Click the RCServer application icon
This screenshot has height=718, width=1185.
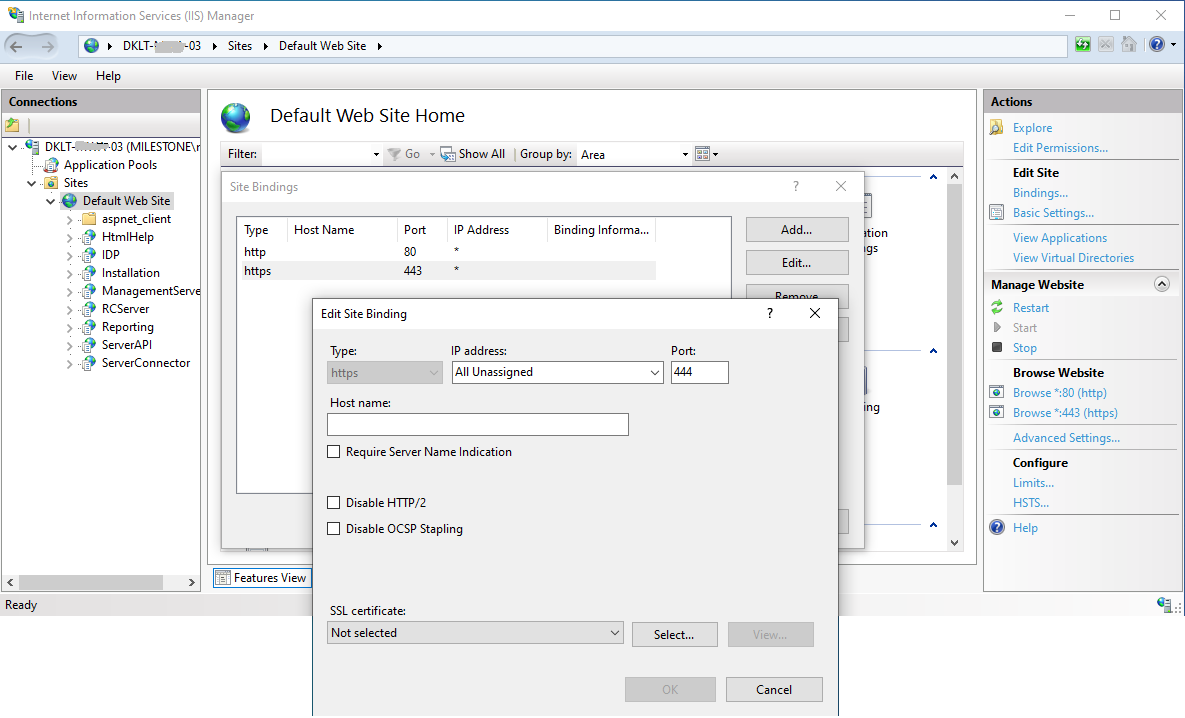pos(88,309)
